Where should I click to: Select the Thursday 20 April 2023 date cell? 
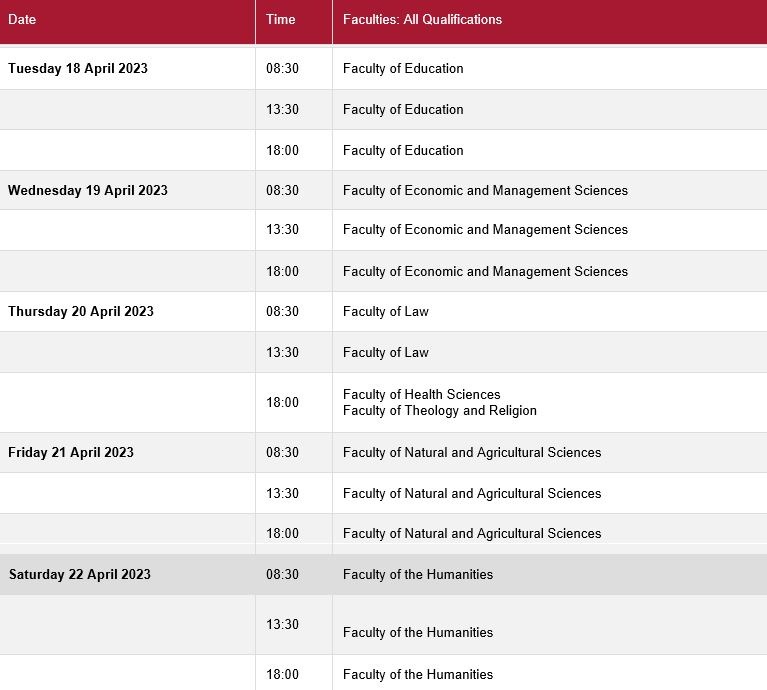81,311
